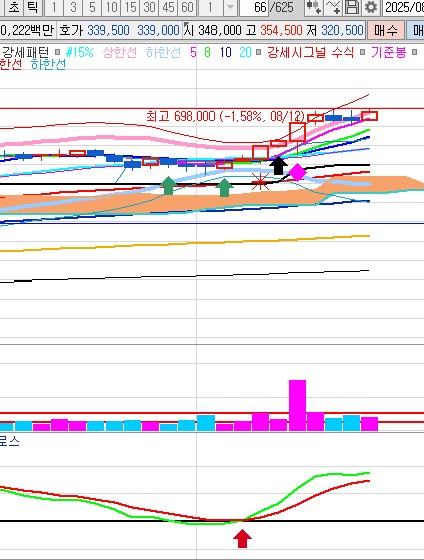Click bid price 339,000

pyautogui.click(x=158, y=30)
